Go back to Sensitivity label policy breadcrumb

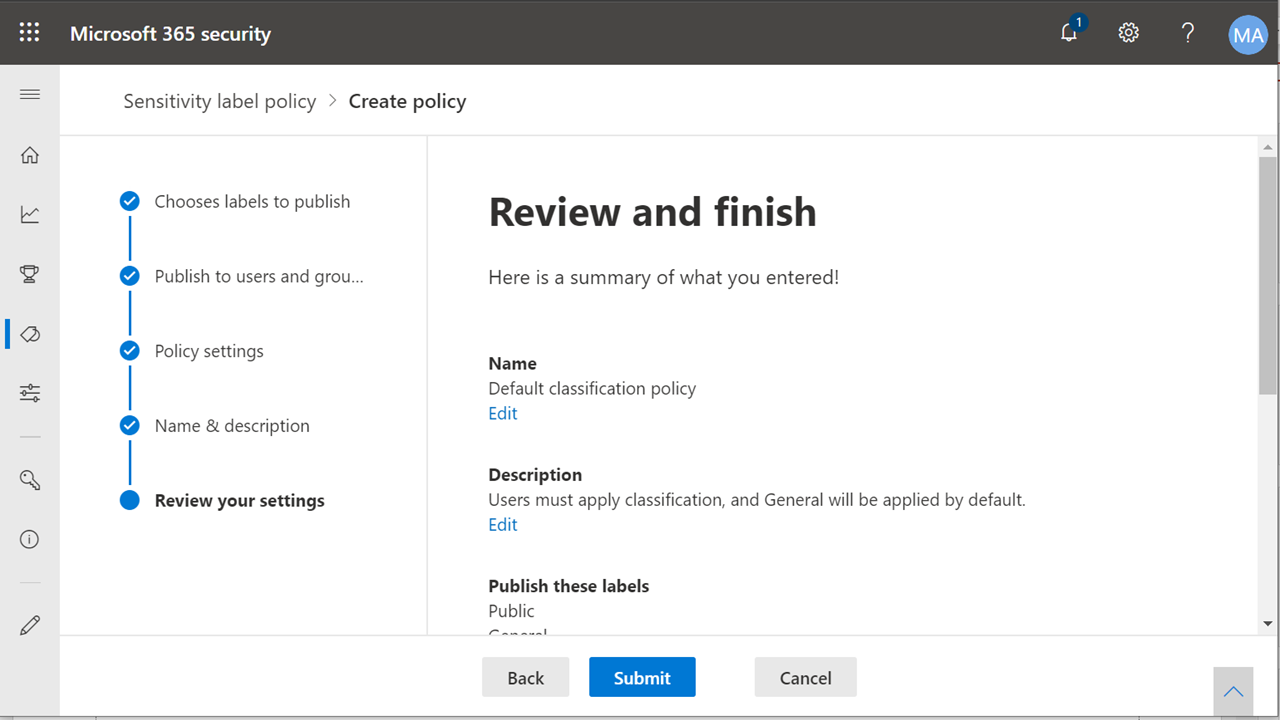[x=220, y=101]
